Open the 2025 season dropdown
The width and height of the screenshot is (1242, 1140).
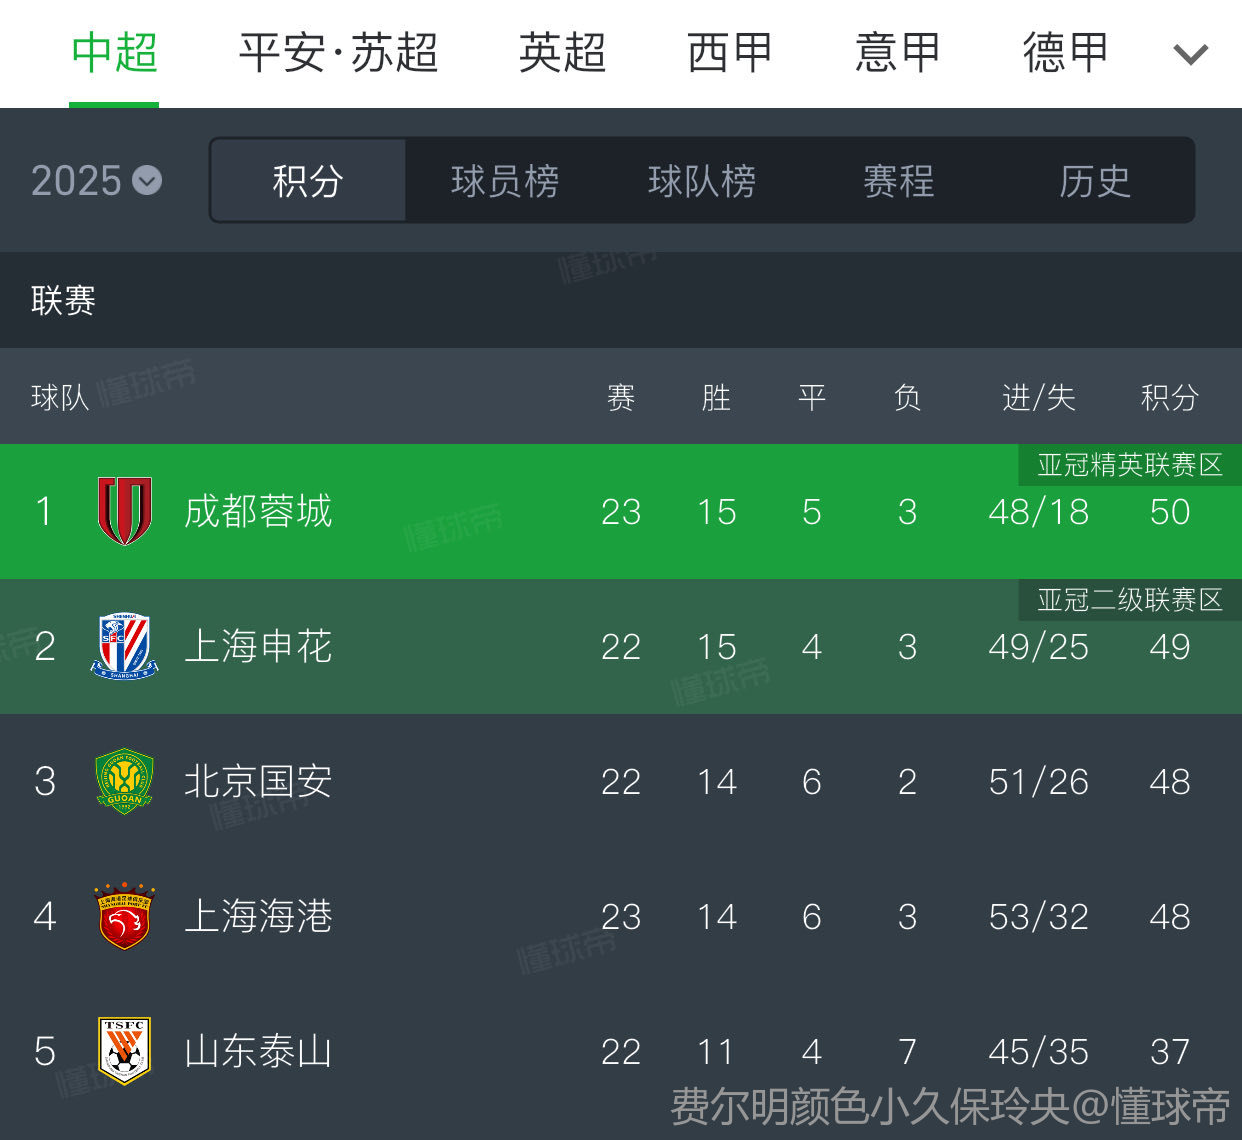click(x=96, y=181)
